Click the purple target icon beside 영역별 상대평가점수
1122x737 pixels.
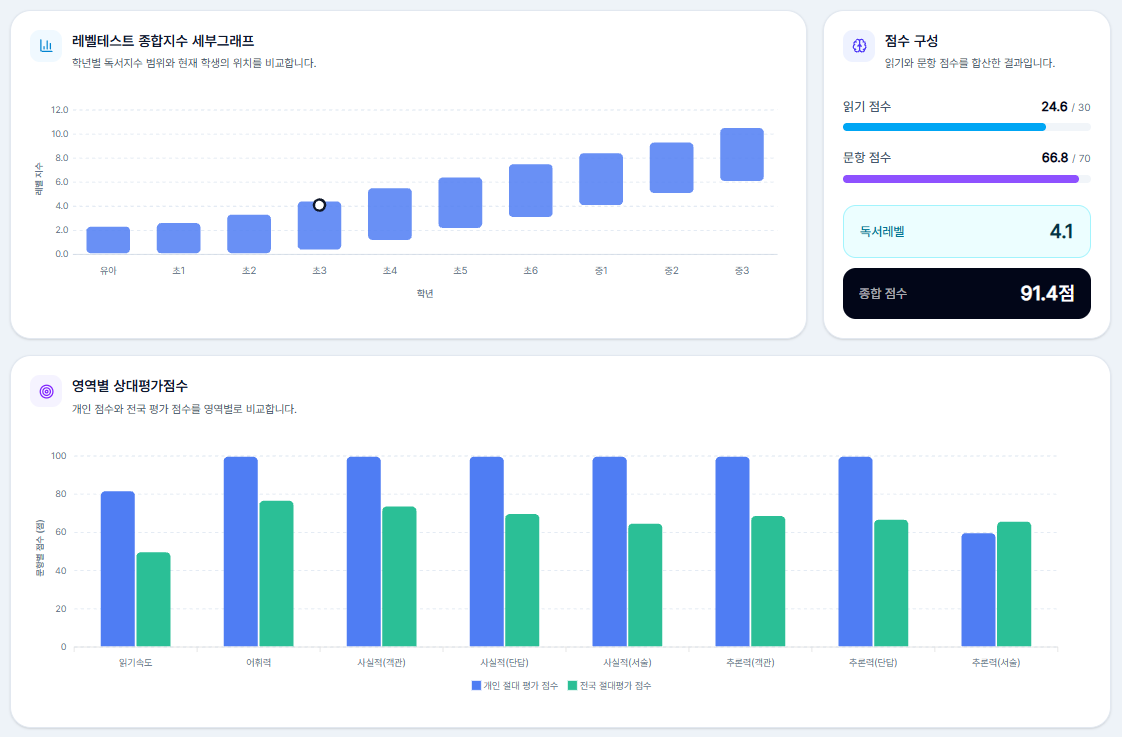46,391
